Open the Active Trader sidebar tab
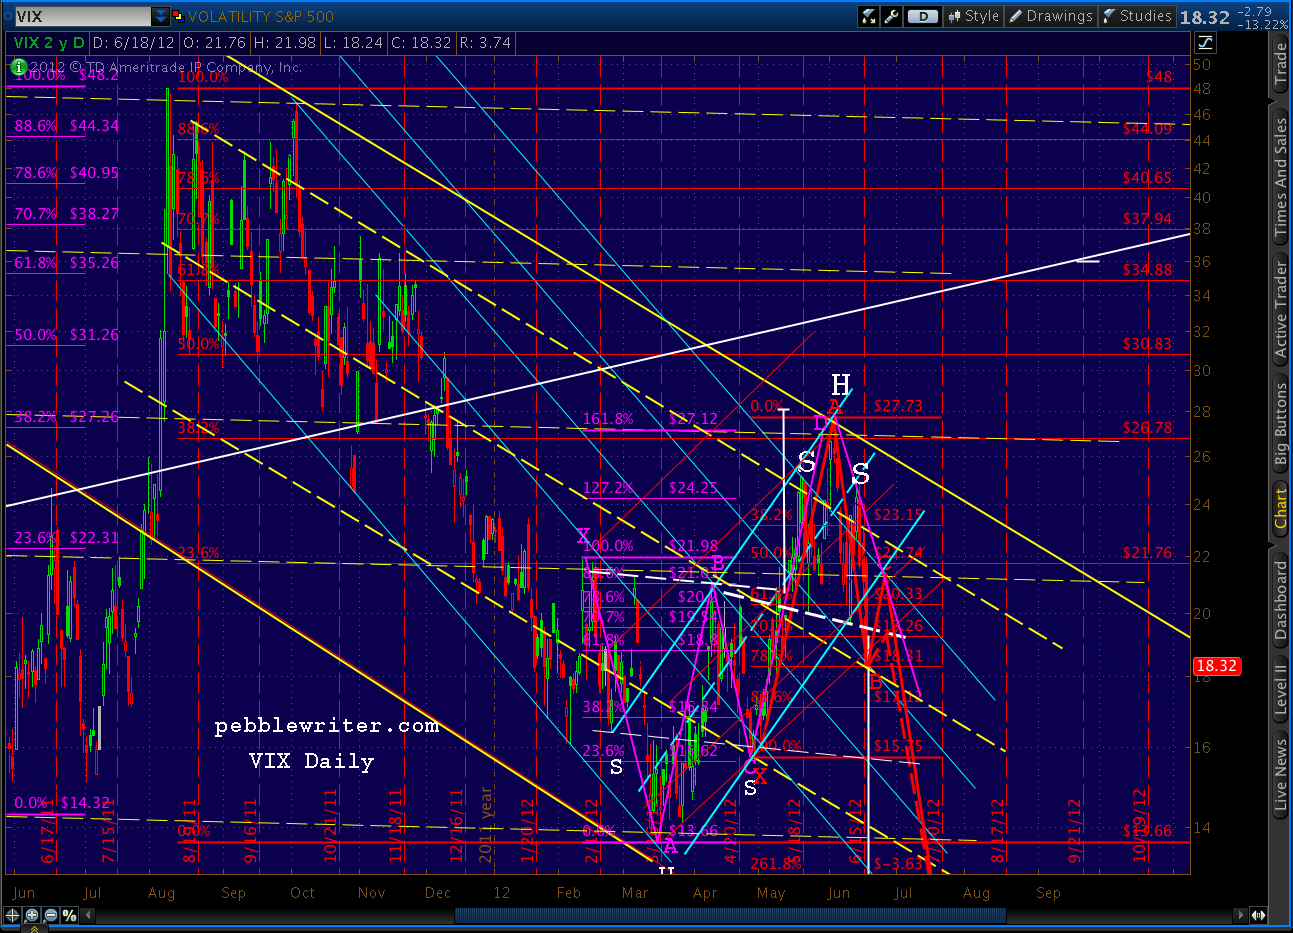This screenshot has height=933, width=1293. 1280,309
